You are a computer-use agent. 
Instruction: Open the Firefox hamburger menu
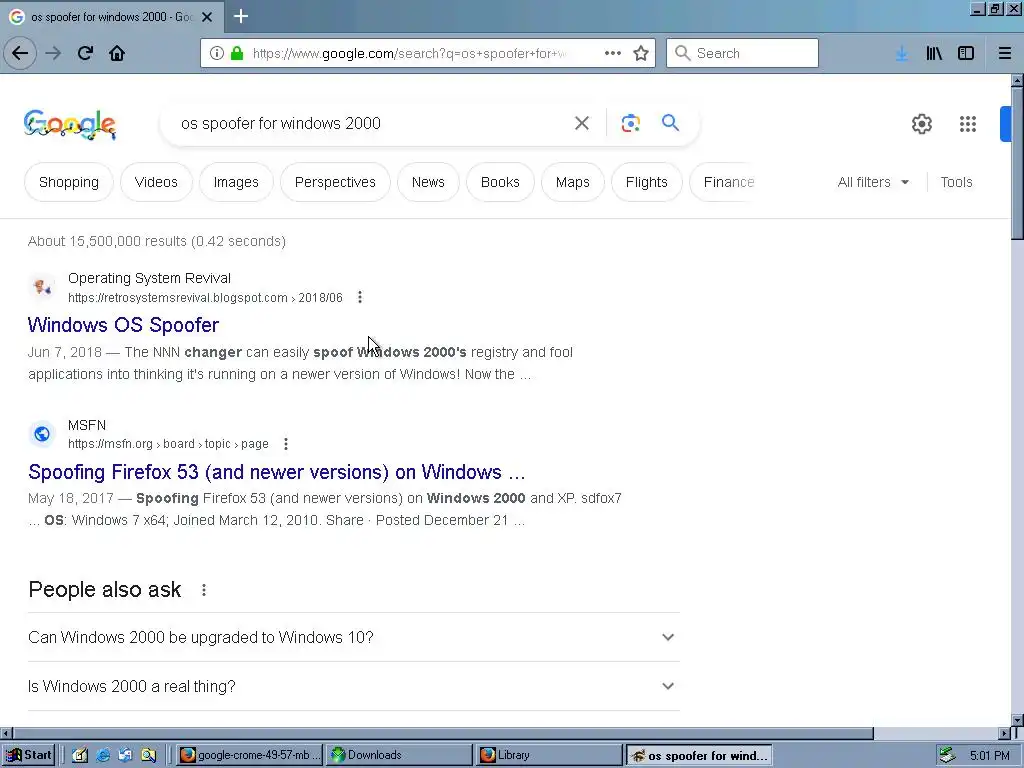tap(1004, 54)
